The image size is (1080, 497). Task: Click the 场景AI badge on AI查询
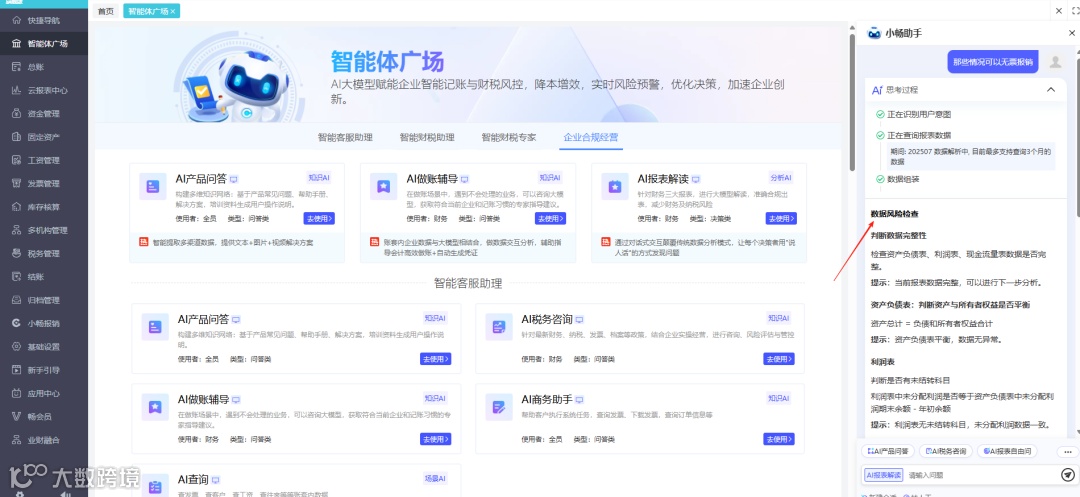[435, 478]
